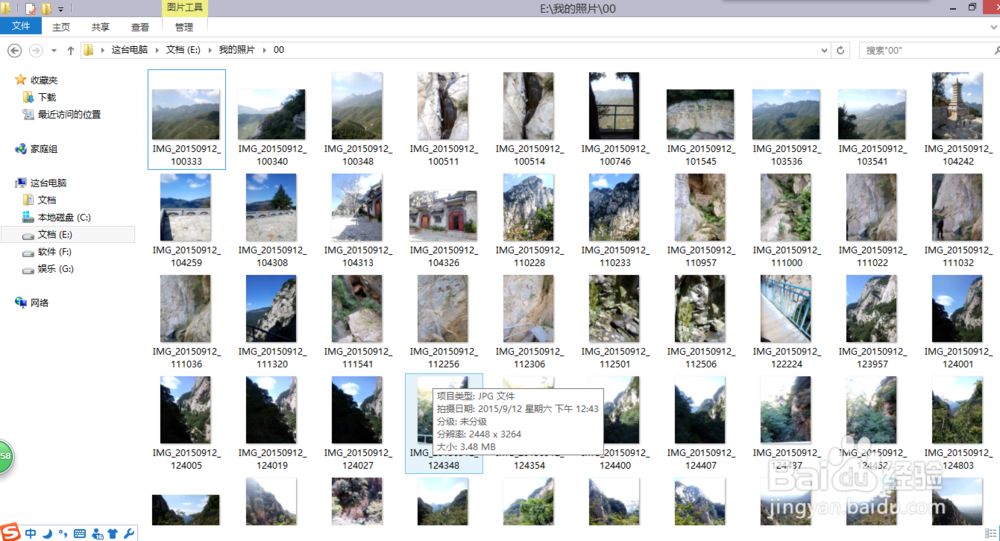Select photo IMG_20150912_110228
This screenshot has height=541, width=1000.
point(529,221)
